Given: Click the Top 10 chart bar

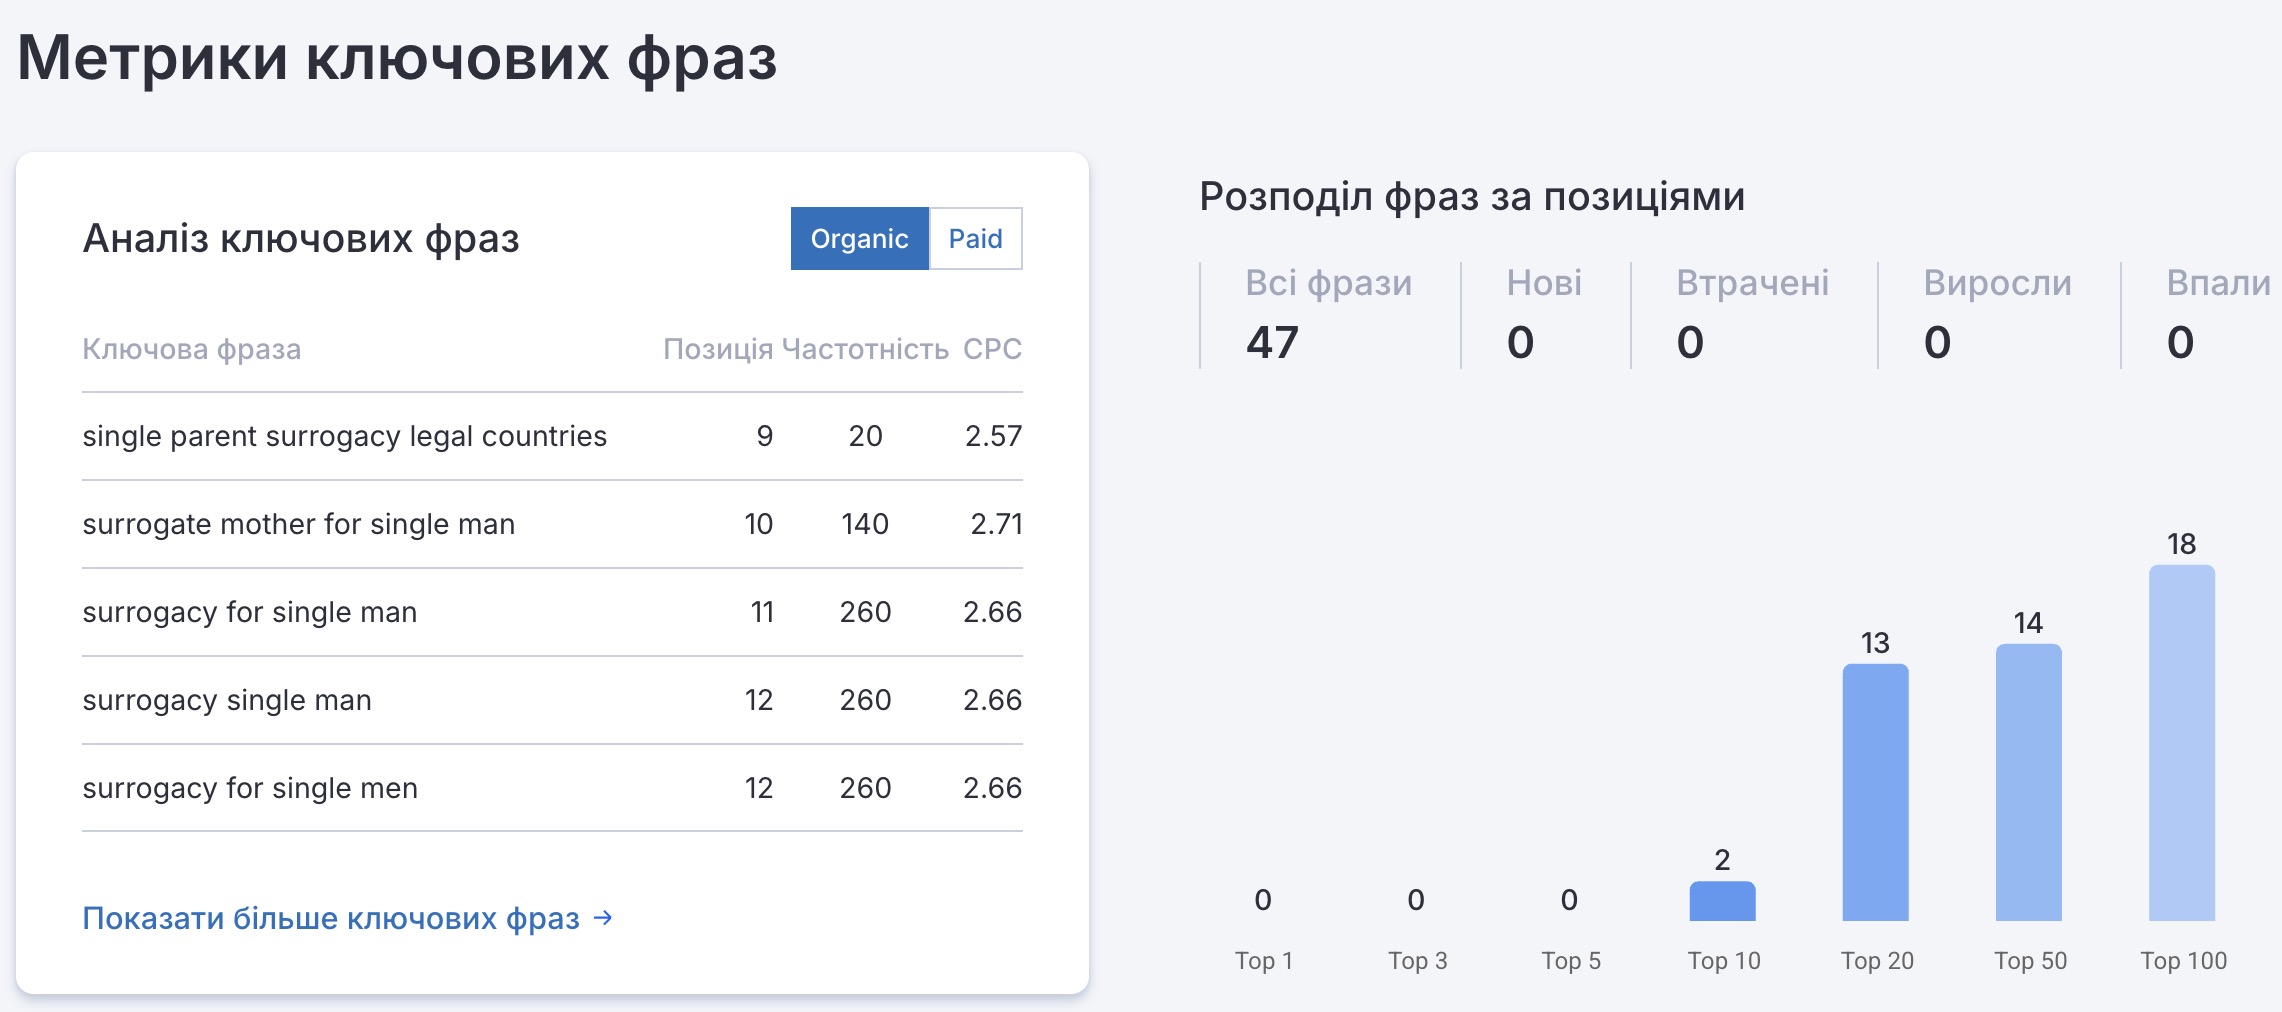Looking at the screenshot, I should click(1722, 901).
